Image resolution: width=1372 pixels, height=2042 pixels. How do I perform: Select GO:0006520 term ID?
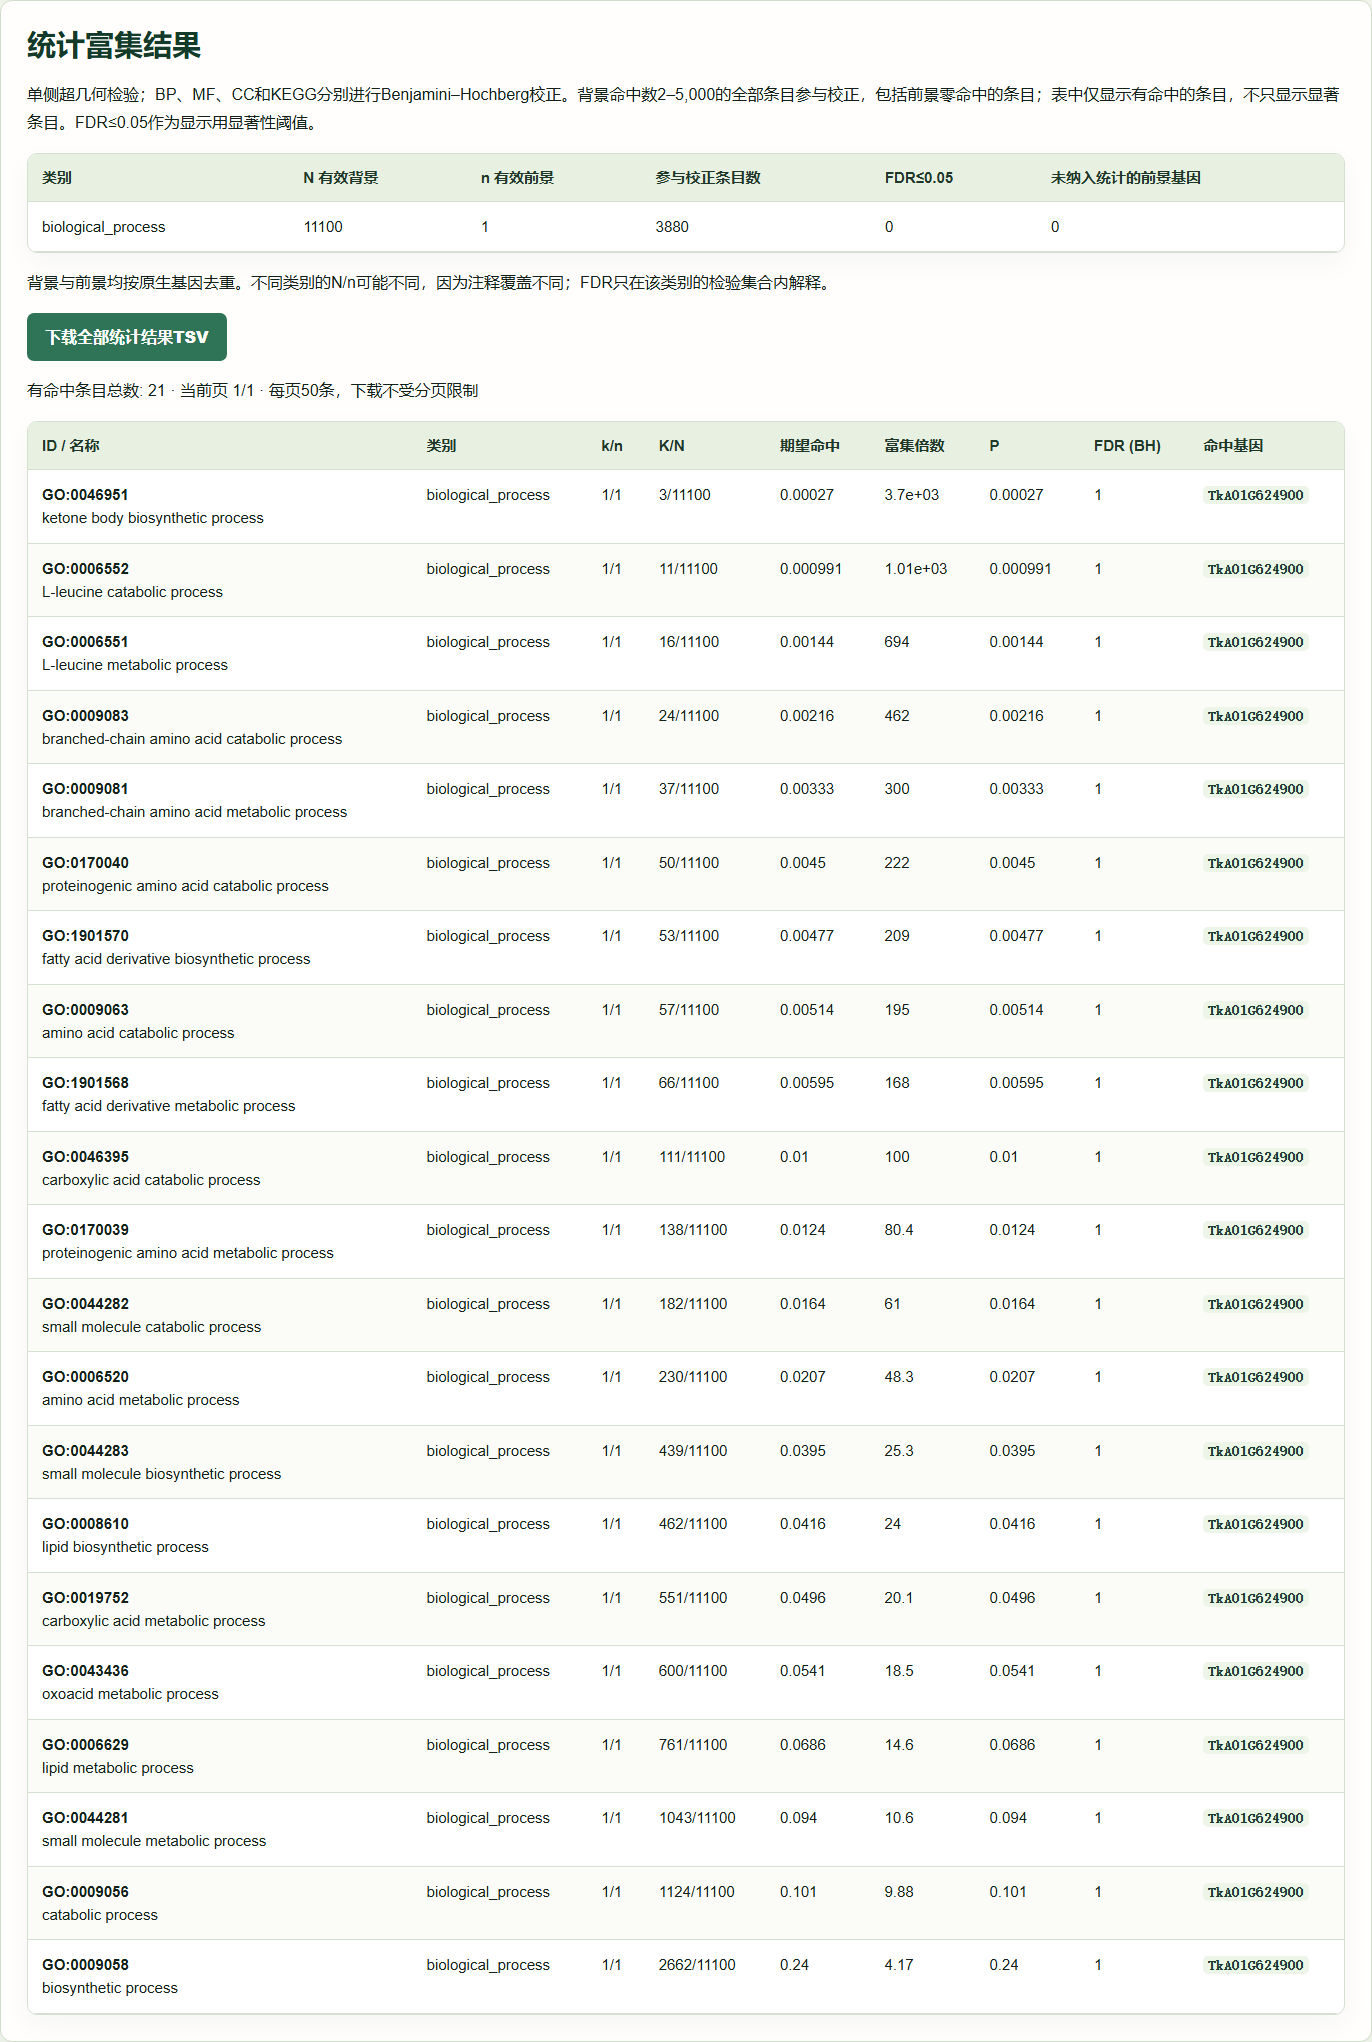(x=85, y=1377)
